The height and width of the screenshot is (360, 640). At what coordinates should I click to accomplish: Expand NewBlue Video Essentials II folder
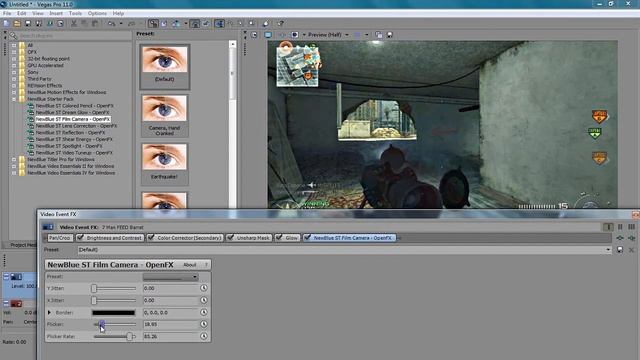14,167
